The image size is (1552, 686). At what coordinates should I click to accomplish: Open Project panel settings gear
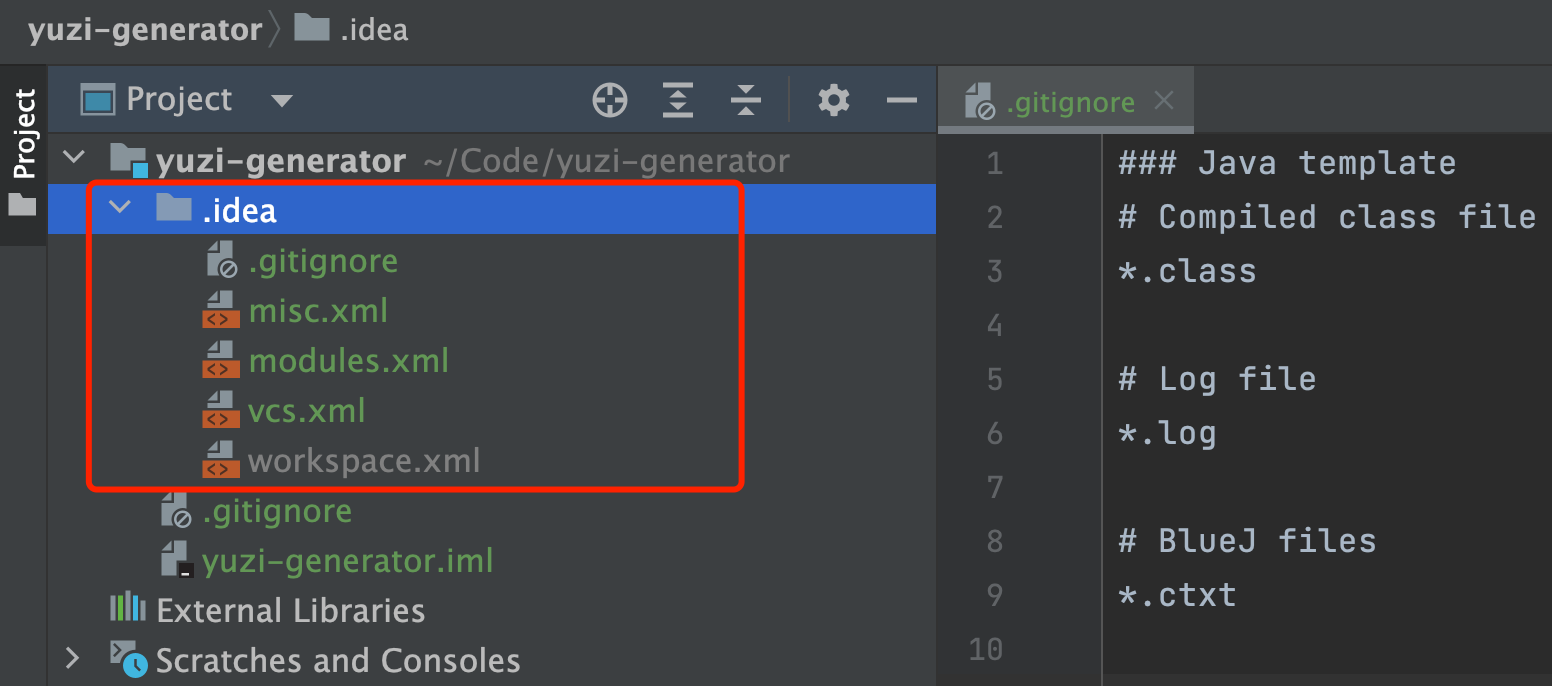pyautogui.click(x=833, y=100)
